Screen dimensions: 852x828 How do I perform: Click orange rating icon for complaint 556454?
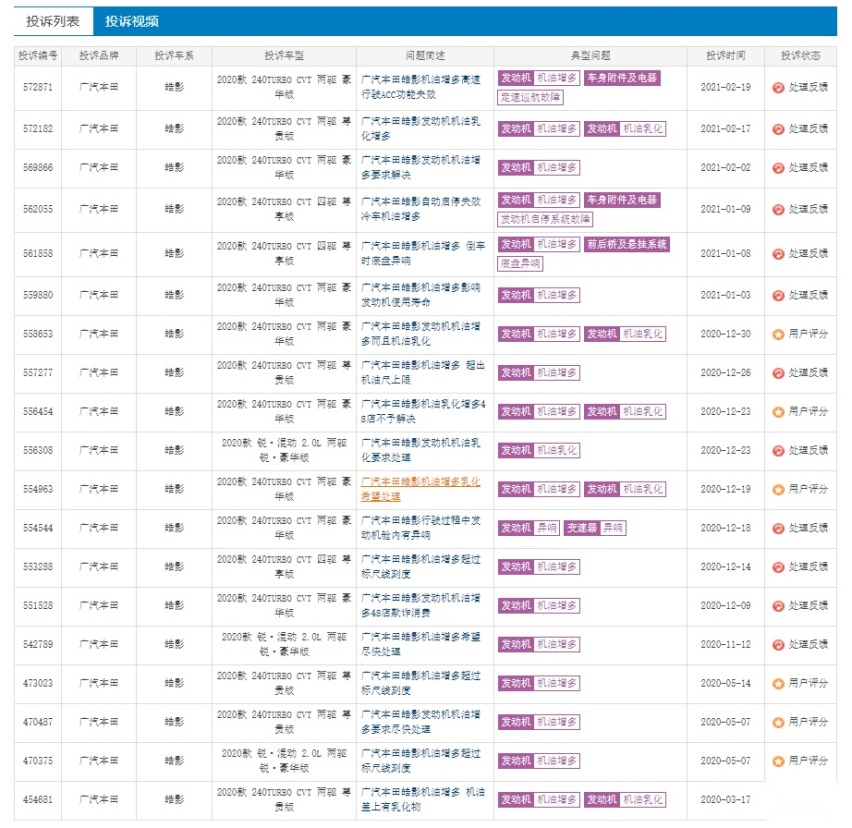pyautogui.click(x=778, y=412)
